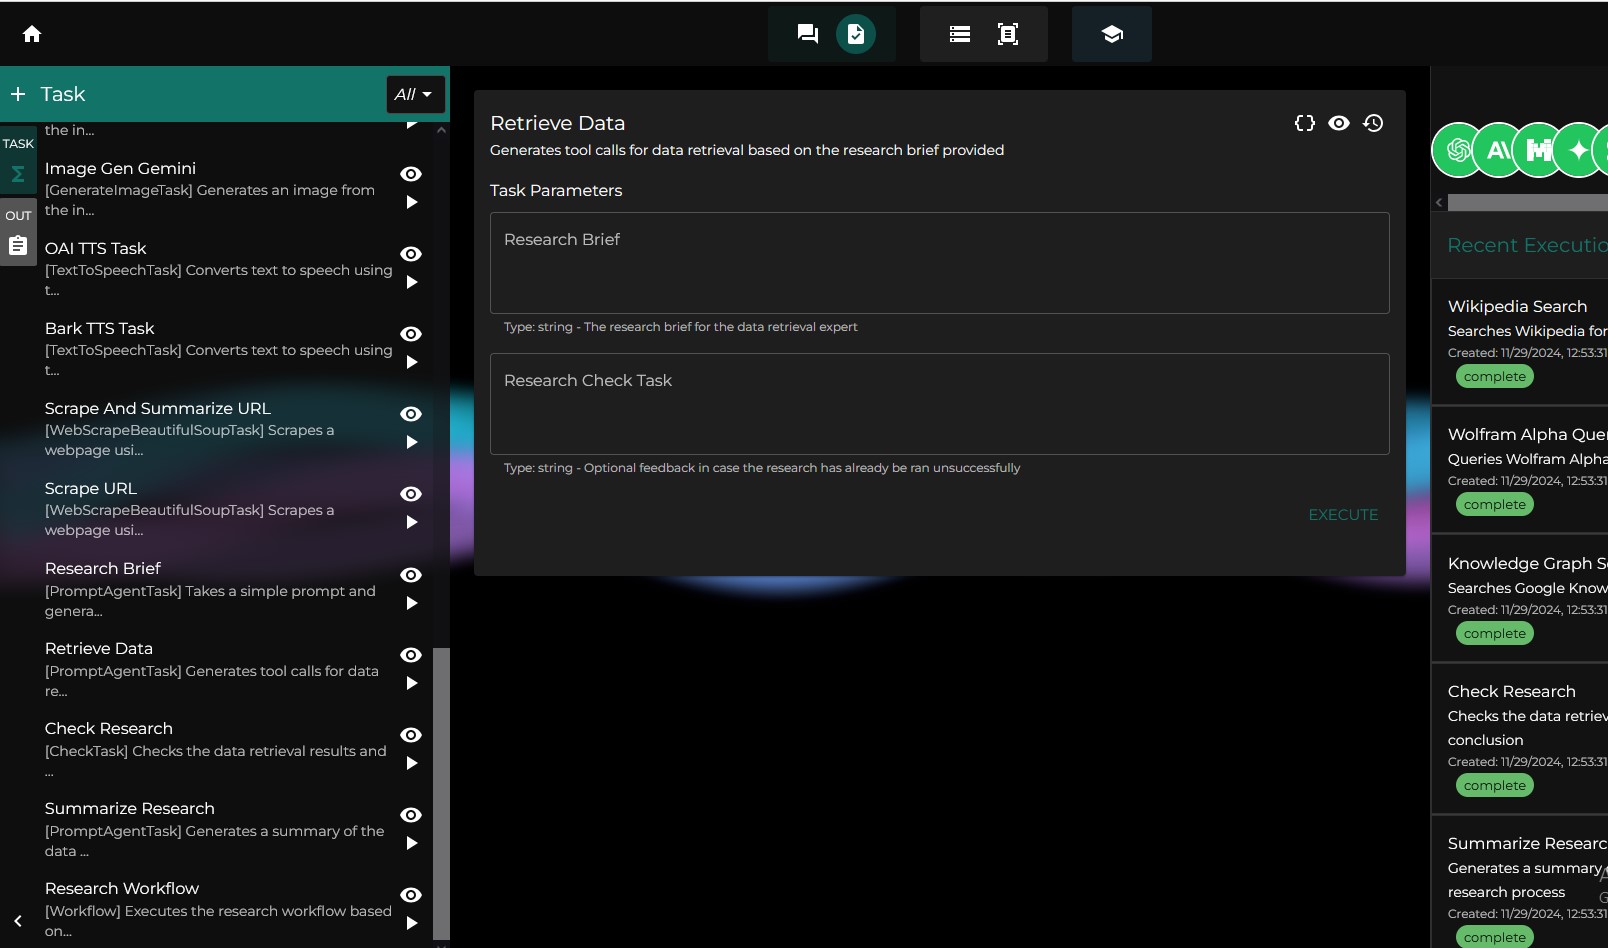Open the Wolfram Alpha recent execution
Image resolution: width=1608 pixels, height=948 pixels.
point(1520,470)
